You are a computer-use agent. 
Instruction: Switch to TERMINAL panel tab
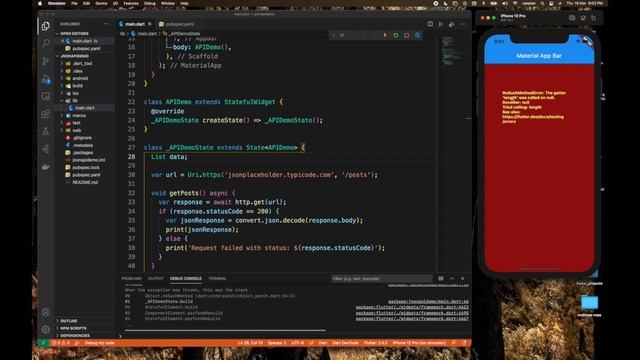pyautogui.click(x=217, y=278)
